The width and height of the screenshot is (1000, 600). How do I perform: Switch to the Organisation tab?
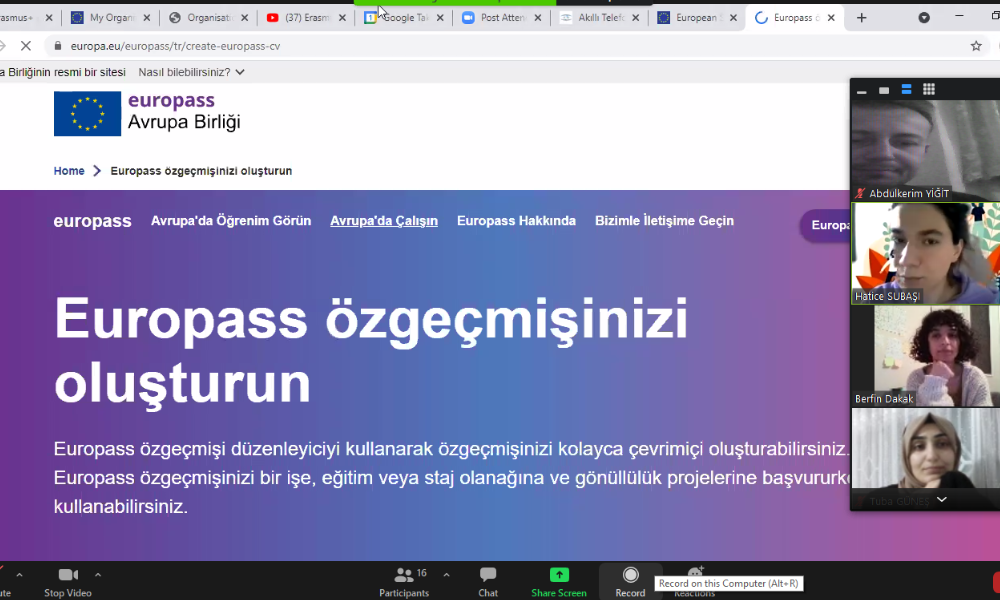[202, 18]
